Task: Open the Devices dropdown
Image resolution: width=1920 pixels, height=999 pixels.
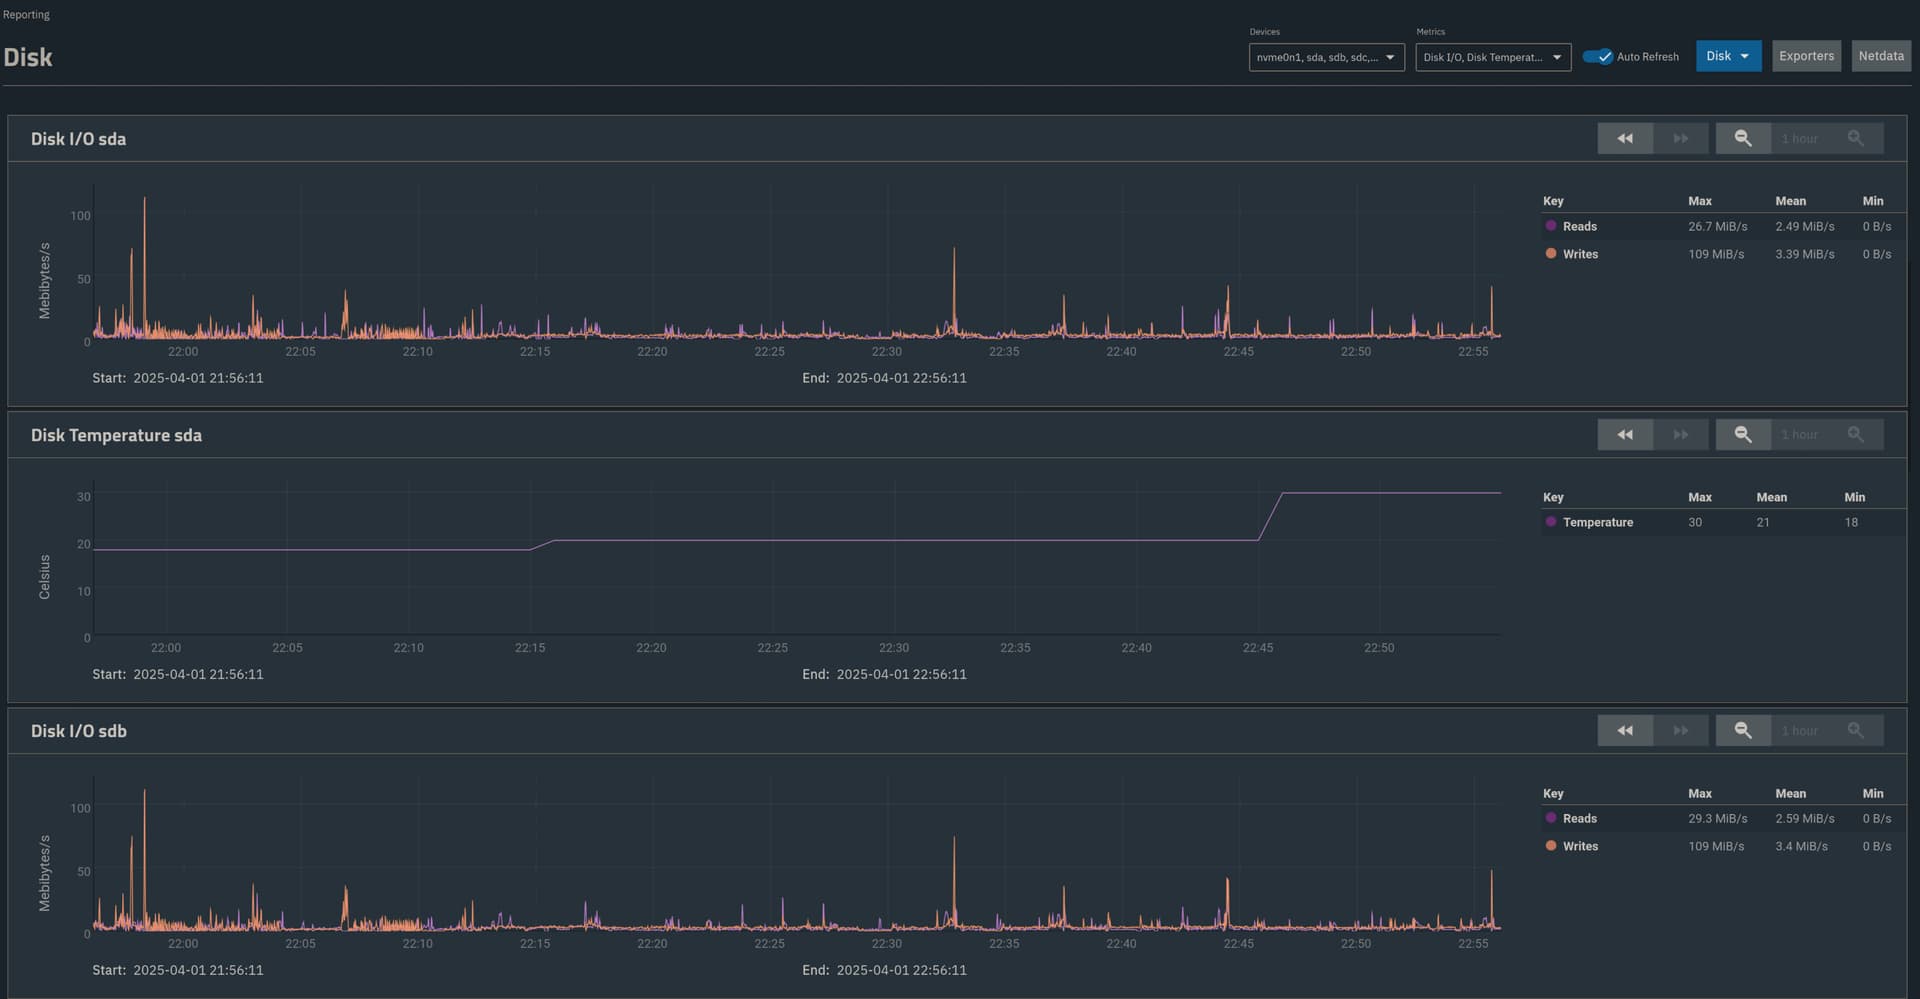Action: point(1326,58)
